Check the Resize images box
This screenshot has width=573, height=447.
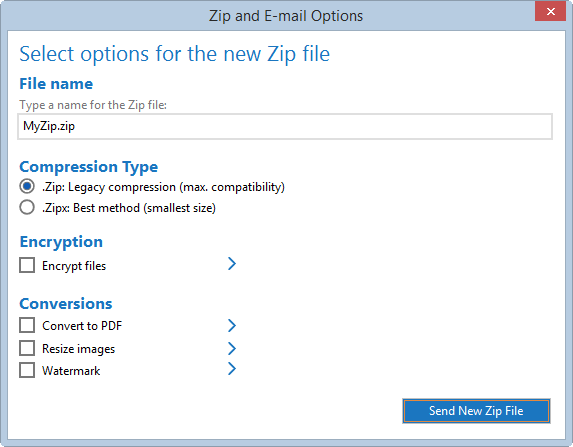click(x=27, y=348)
